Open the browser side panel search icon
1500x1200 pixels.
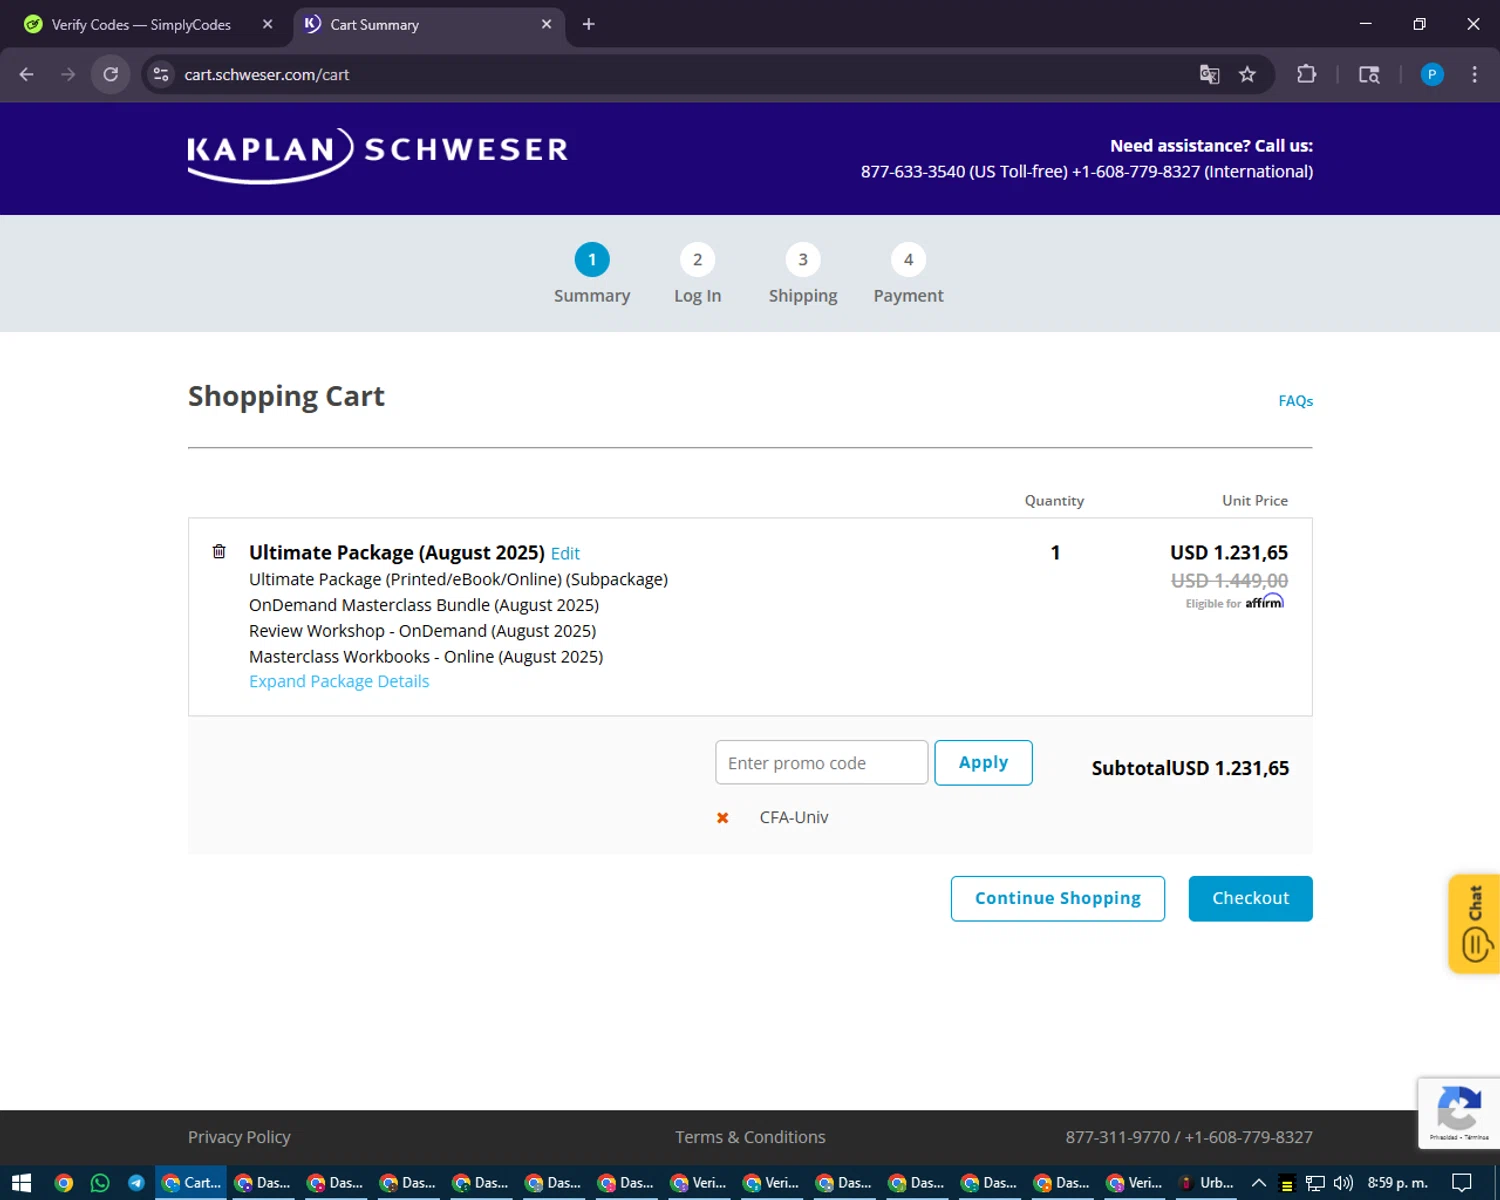1369,74
